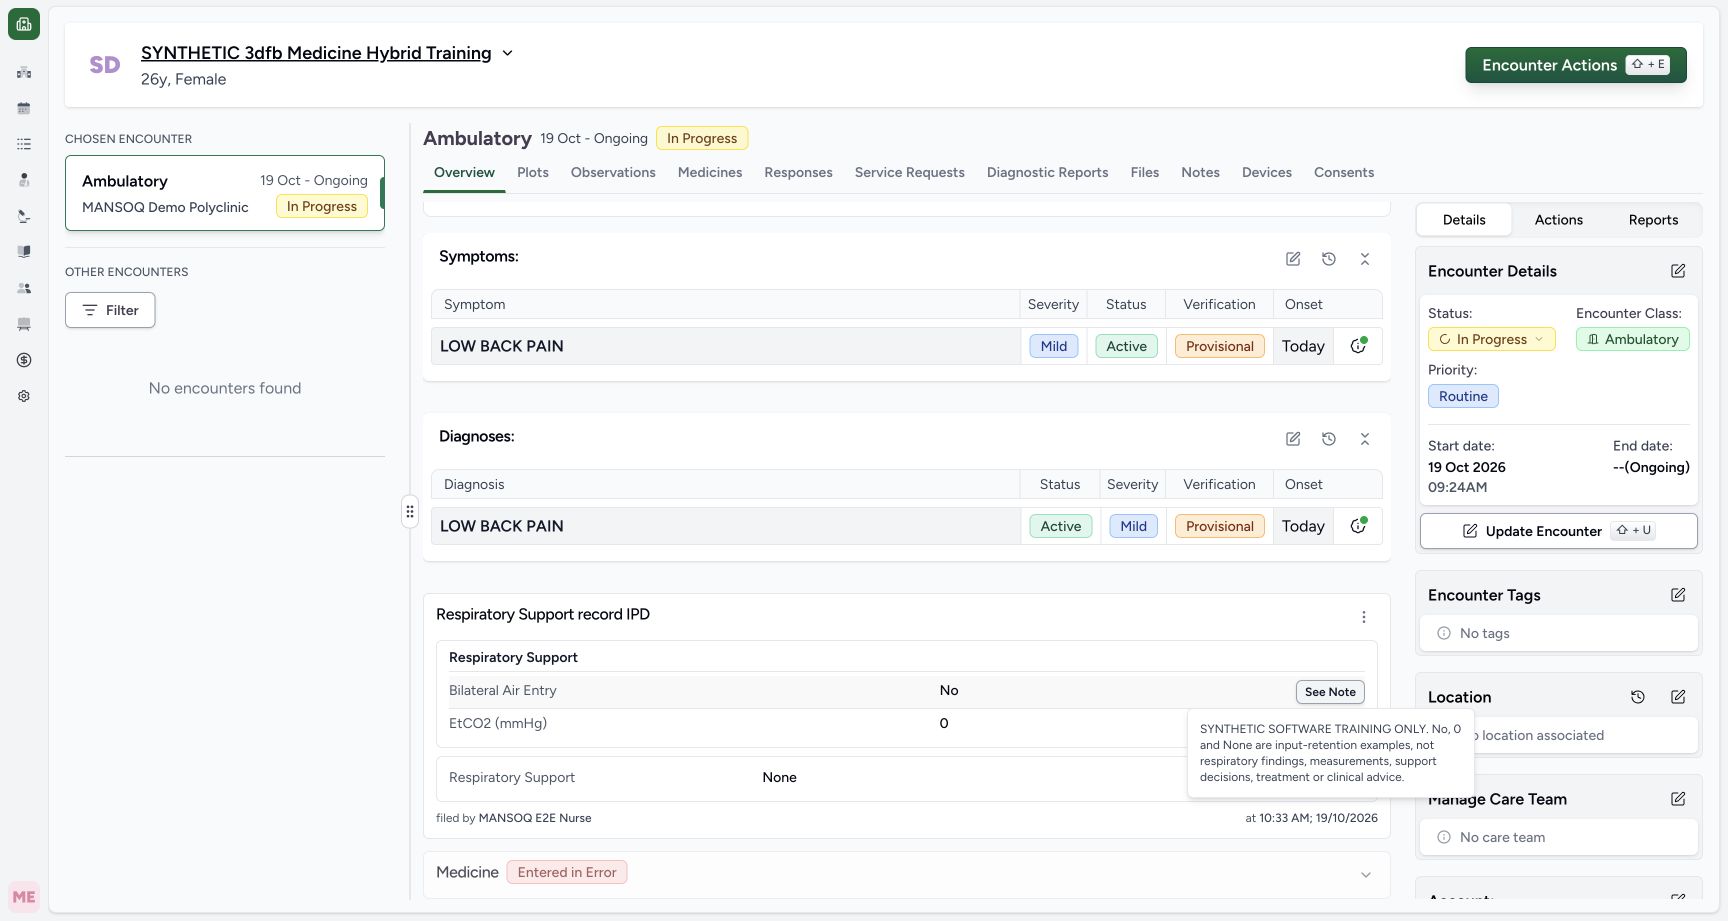Image resolution: width=1728 pixels, height=921 pixels.
Task: Open the Service Requests tab
Action: tap(909, 172)
